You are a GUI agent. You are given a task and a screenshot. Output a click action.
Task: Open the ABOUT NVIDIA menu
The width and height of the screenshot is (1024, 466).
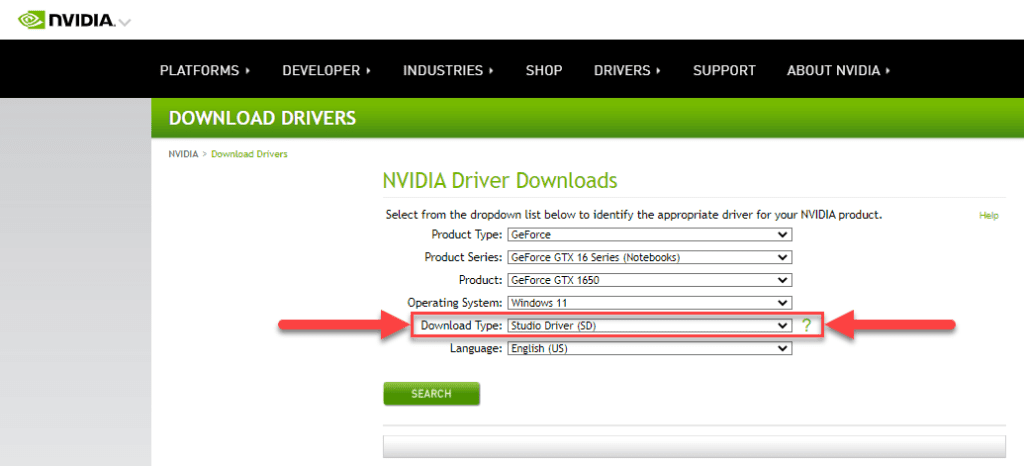click(x=839, y=70)
